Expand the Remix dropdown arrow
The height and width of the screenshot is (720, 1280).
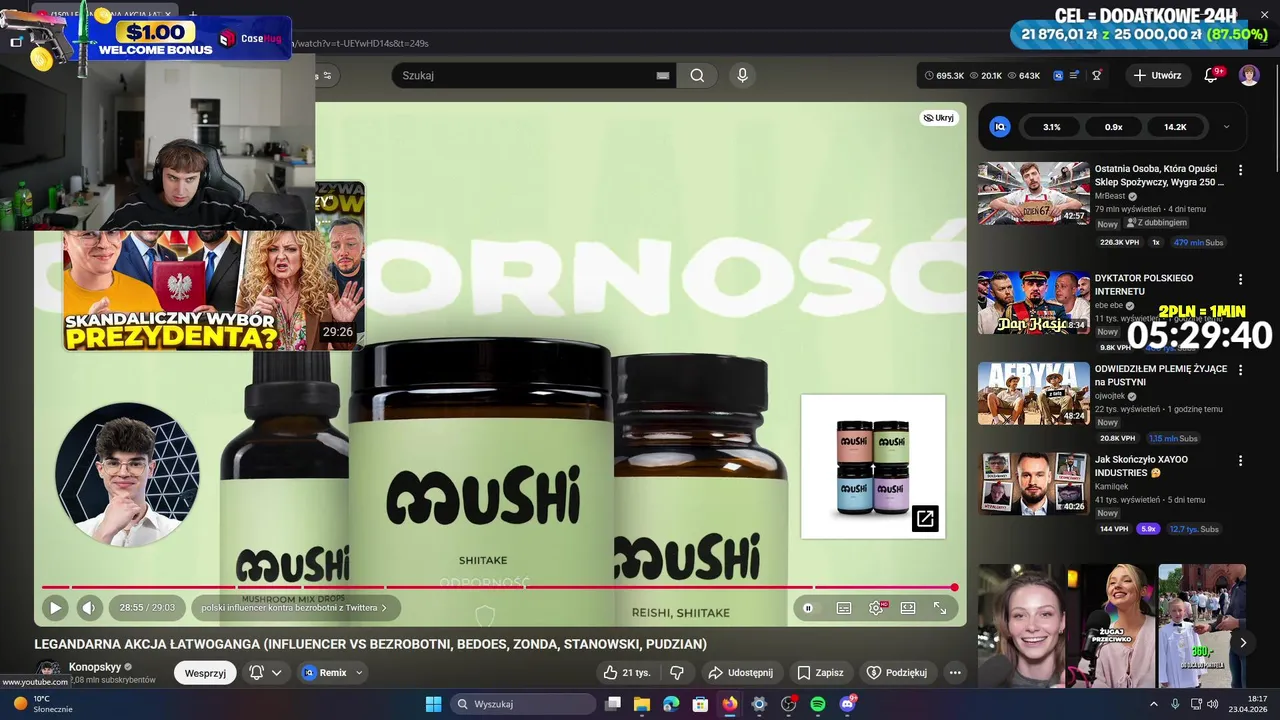pyautogui.click(x=359, y=673)
